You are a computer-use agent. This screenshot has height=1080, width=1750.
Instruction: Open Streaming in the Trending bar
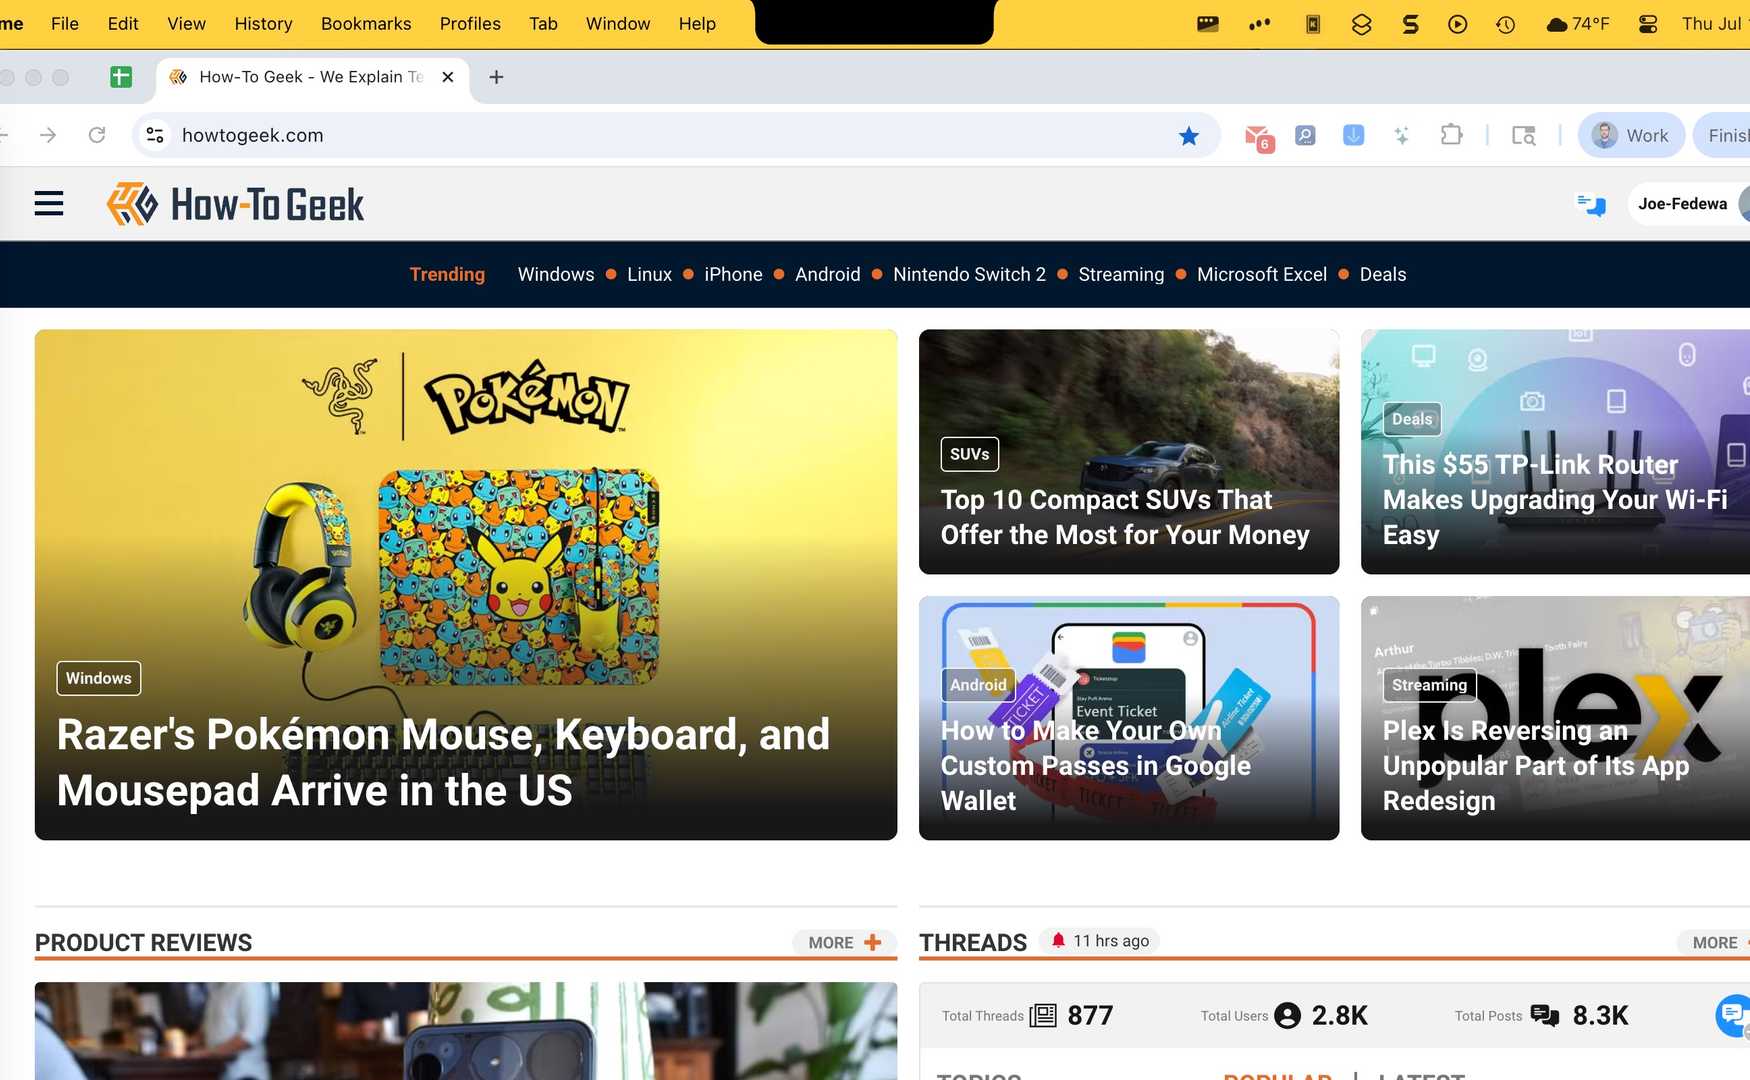coord(1121,274)
